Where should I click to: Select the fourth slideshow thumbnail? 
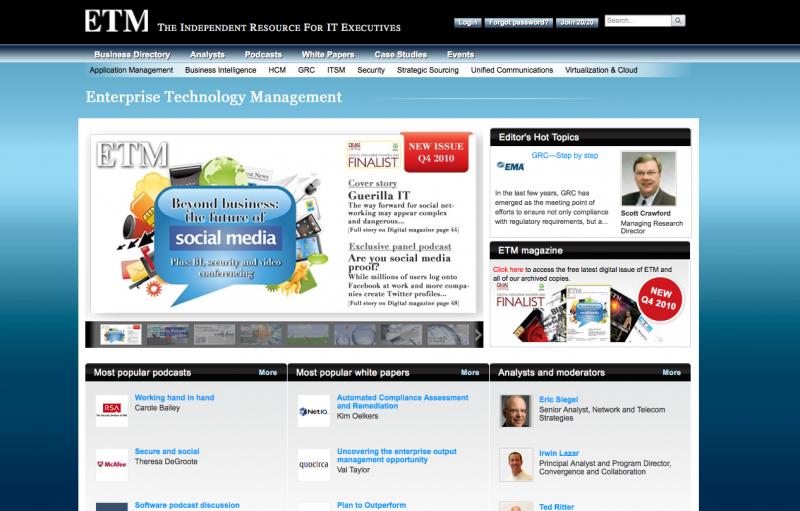261,335
